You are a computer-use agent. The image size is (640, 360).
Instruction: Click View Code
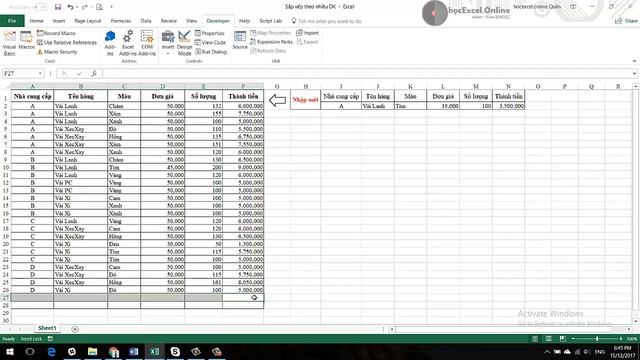[x=210, y=42]
